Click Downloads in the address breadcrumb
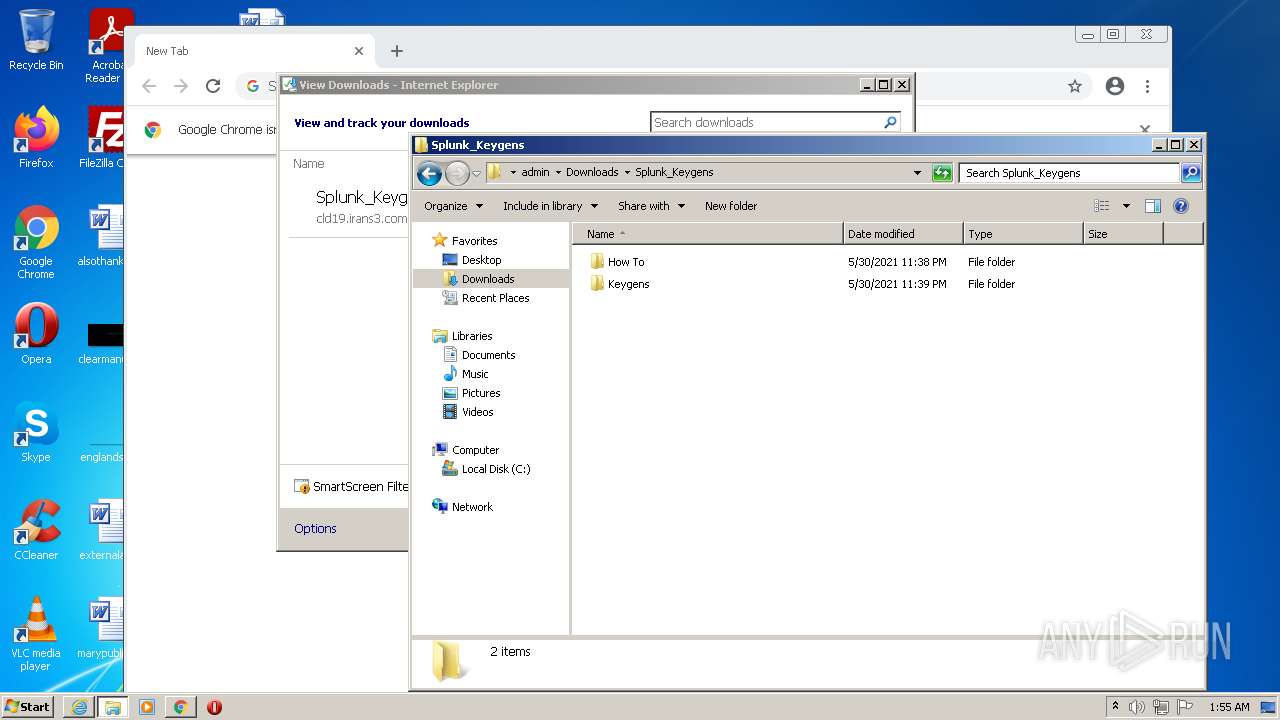This screenshot has height=720, width=1280. [592, 172]
